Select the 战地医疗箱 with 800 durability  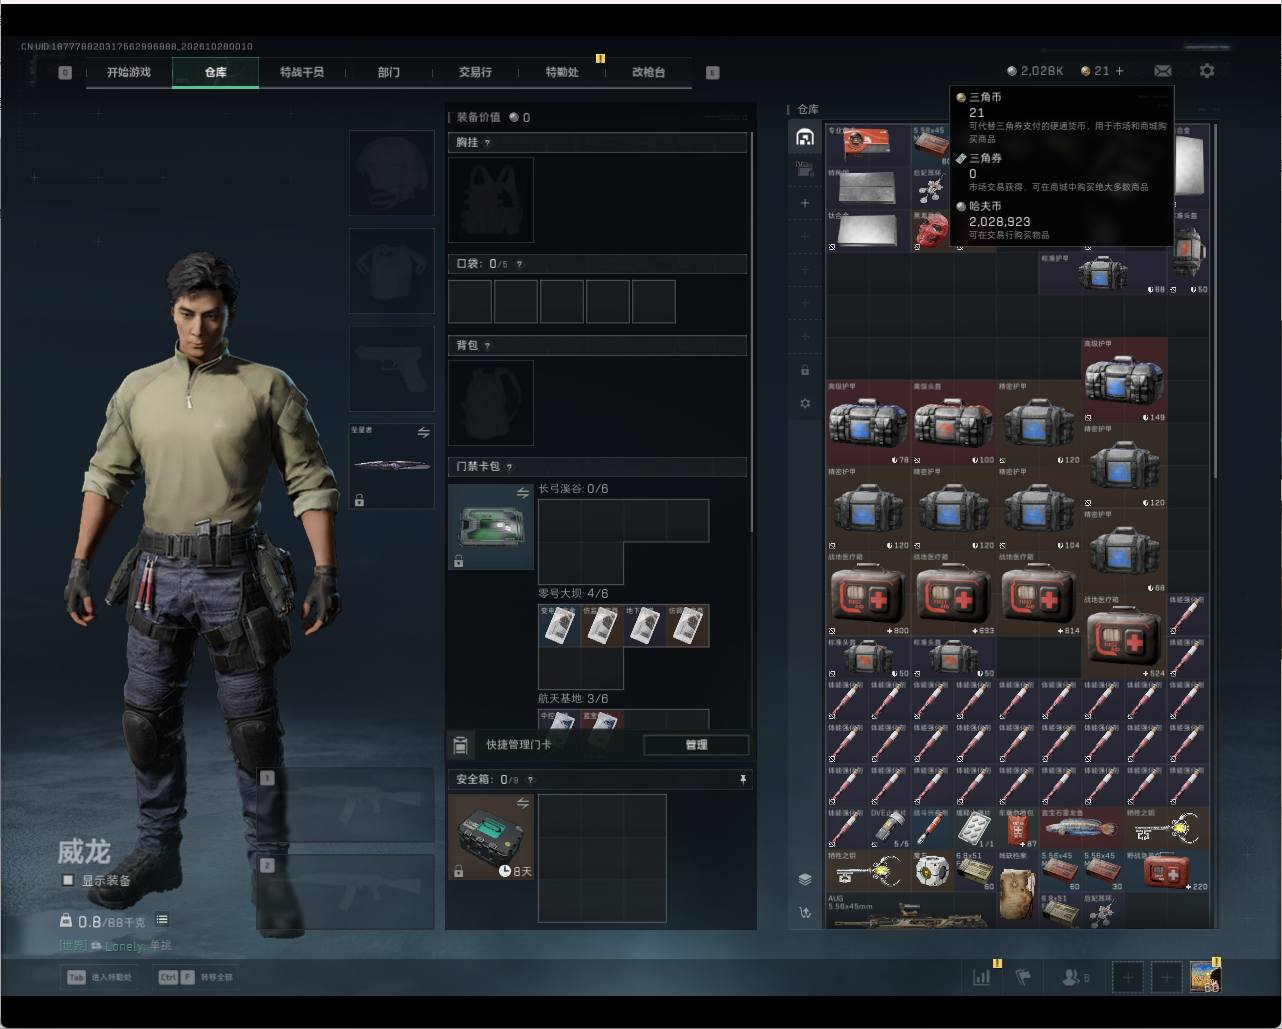(869, 594)
